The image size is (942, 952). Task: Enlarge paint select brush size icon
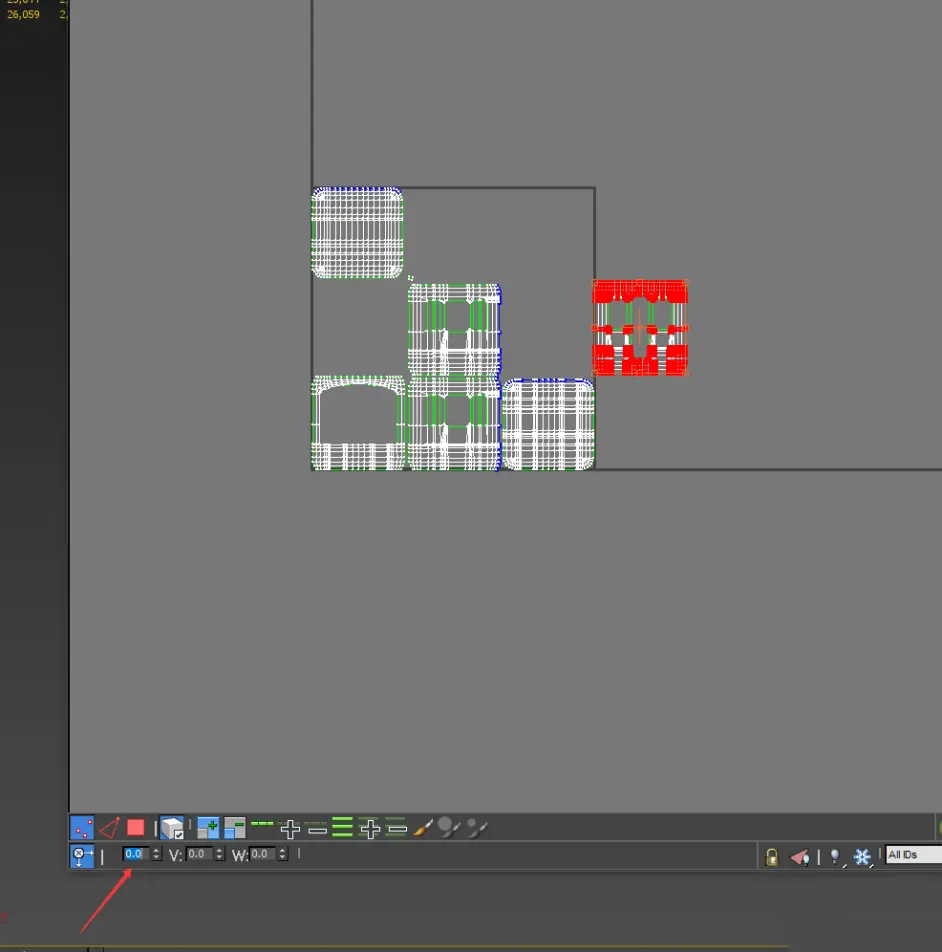pos(449,828)
